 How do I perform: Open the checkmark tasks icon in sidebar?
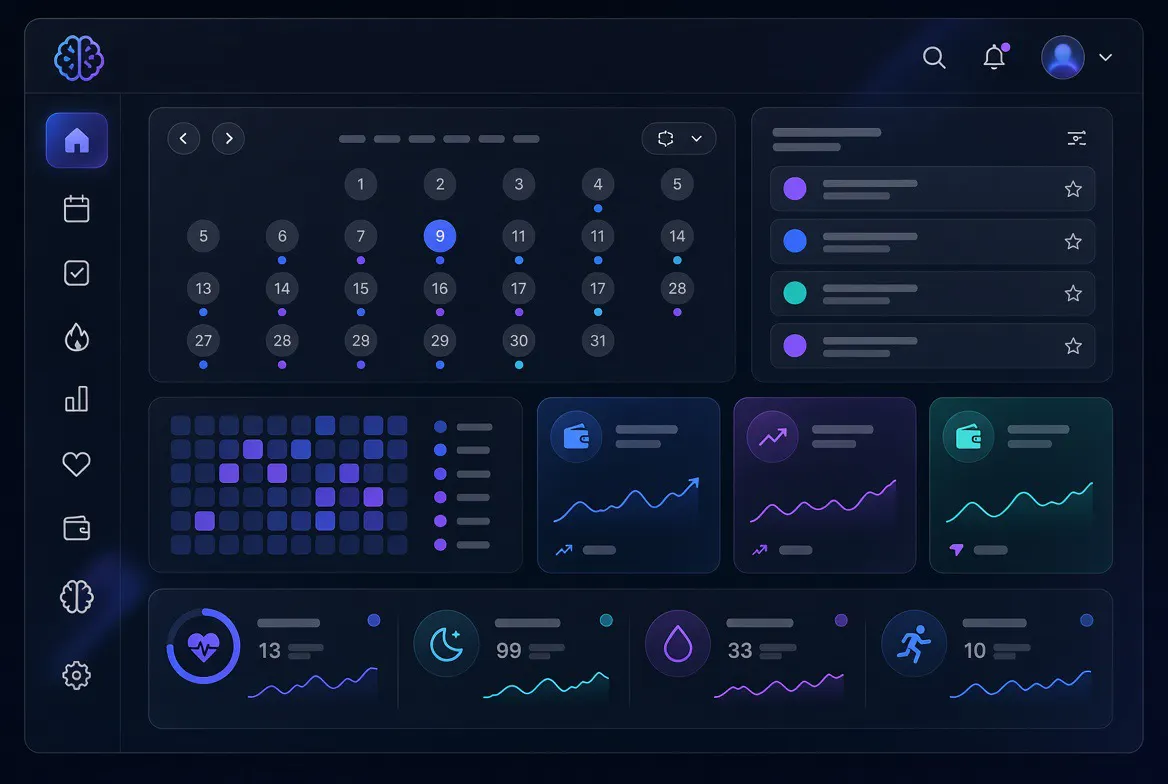click(77, 273)
